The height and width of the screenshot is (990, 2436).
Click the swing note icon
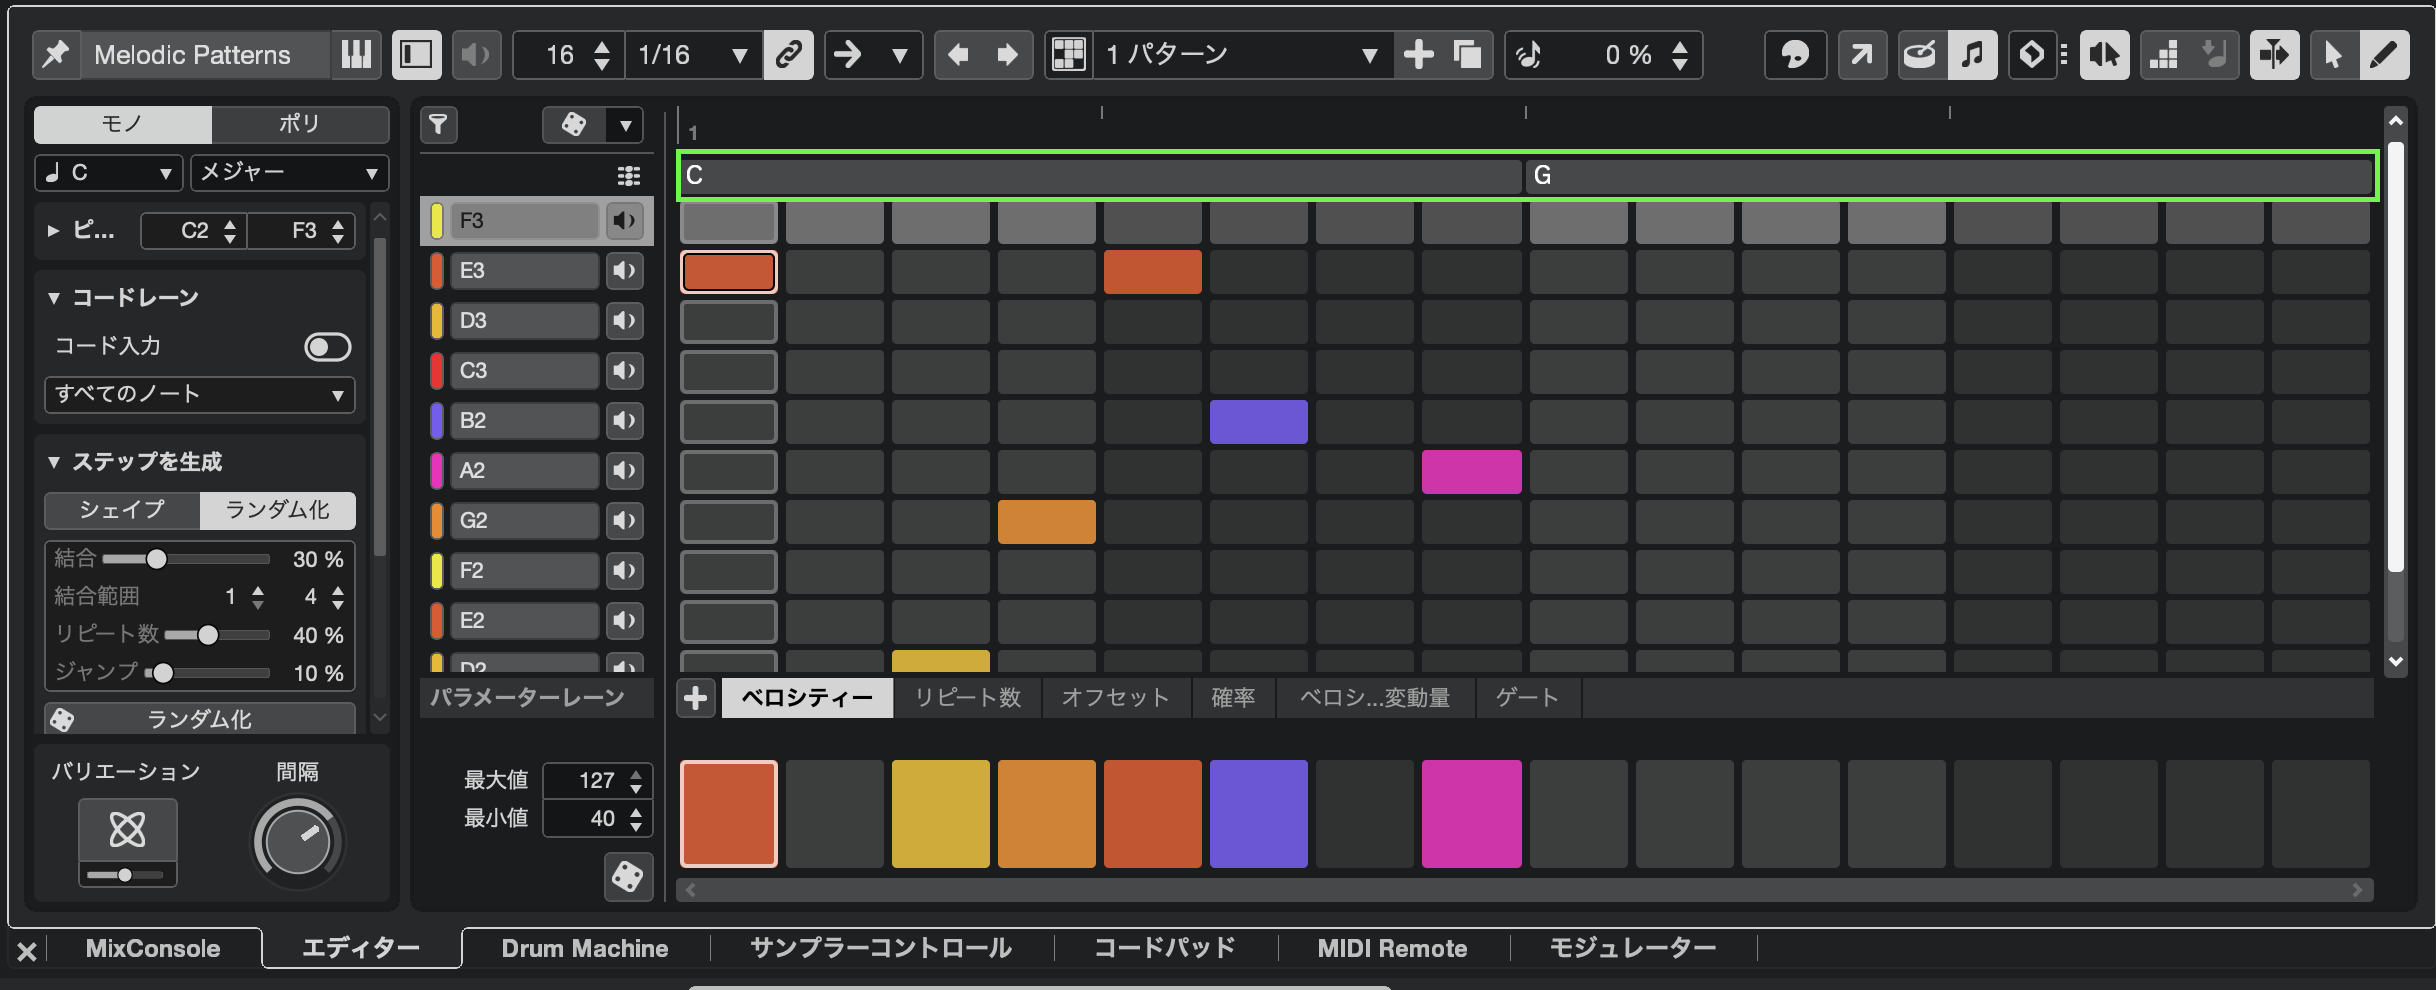coord(1530,54)
